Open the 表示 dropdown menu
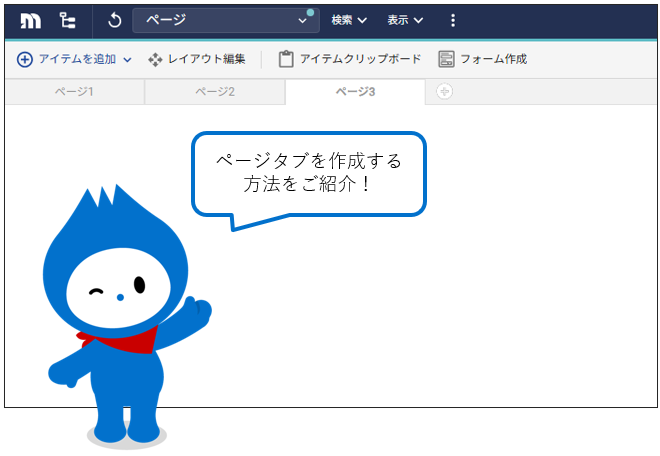Image resolution: width=660 pixels, height=456 pixels. click(x=405, y=20)
